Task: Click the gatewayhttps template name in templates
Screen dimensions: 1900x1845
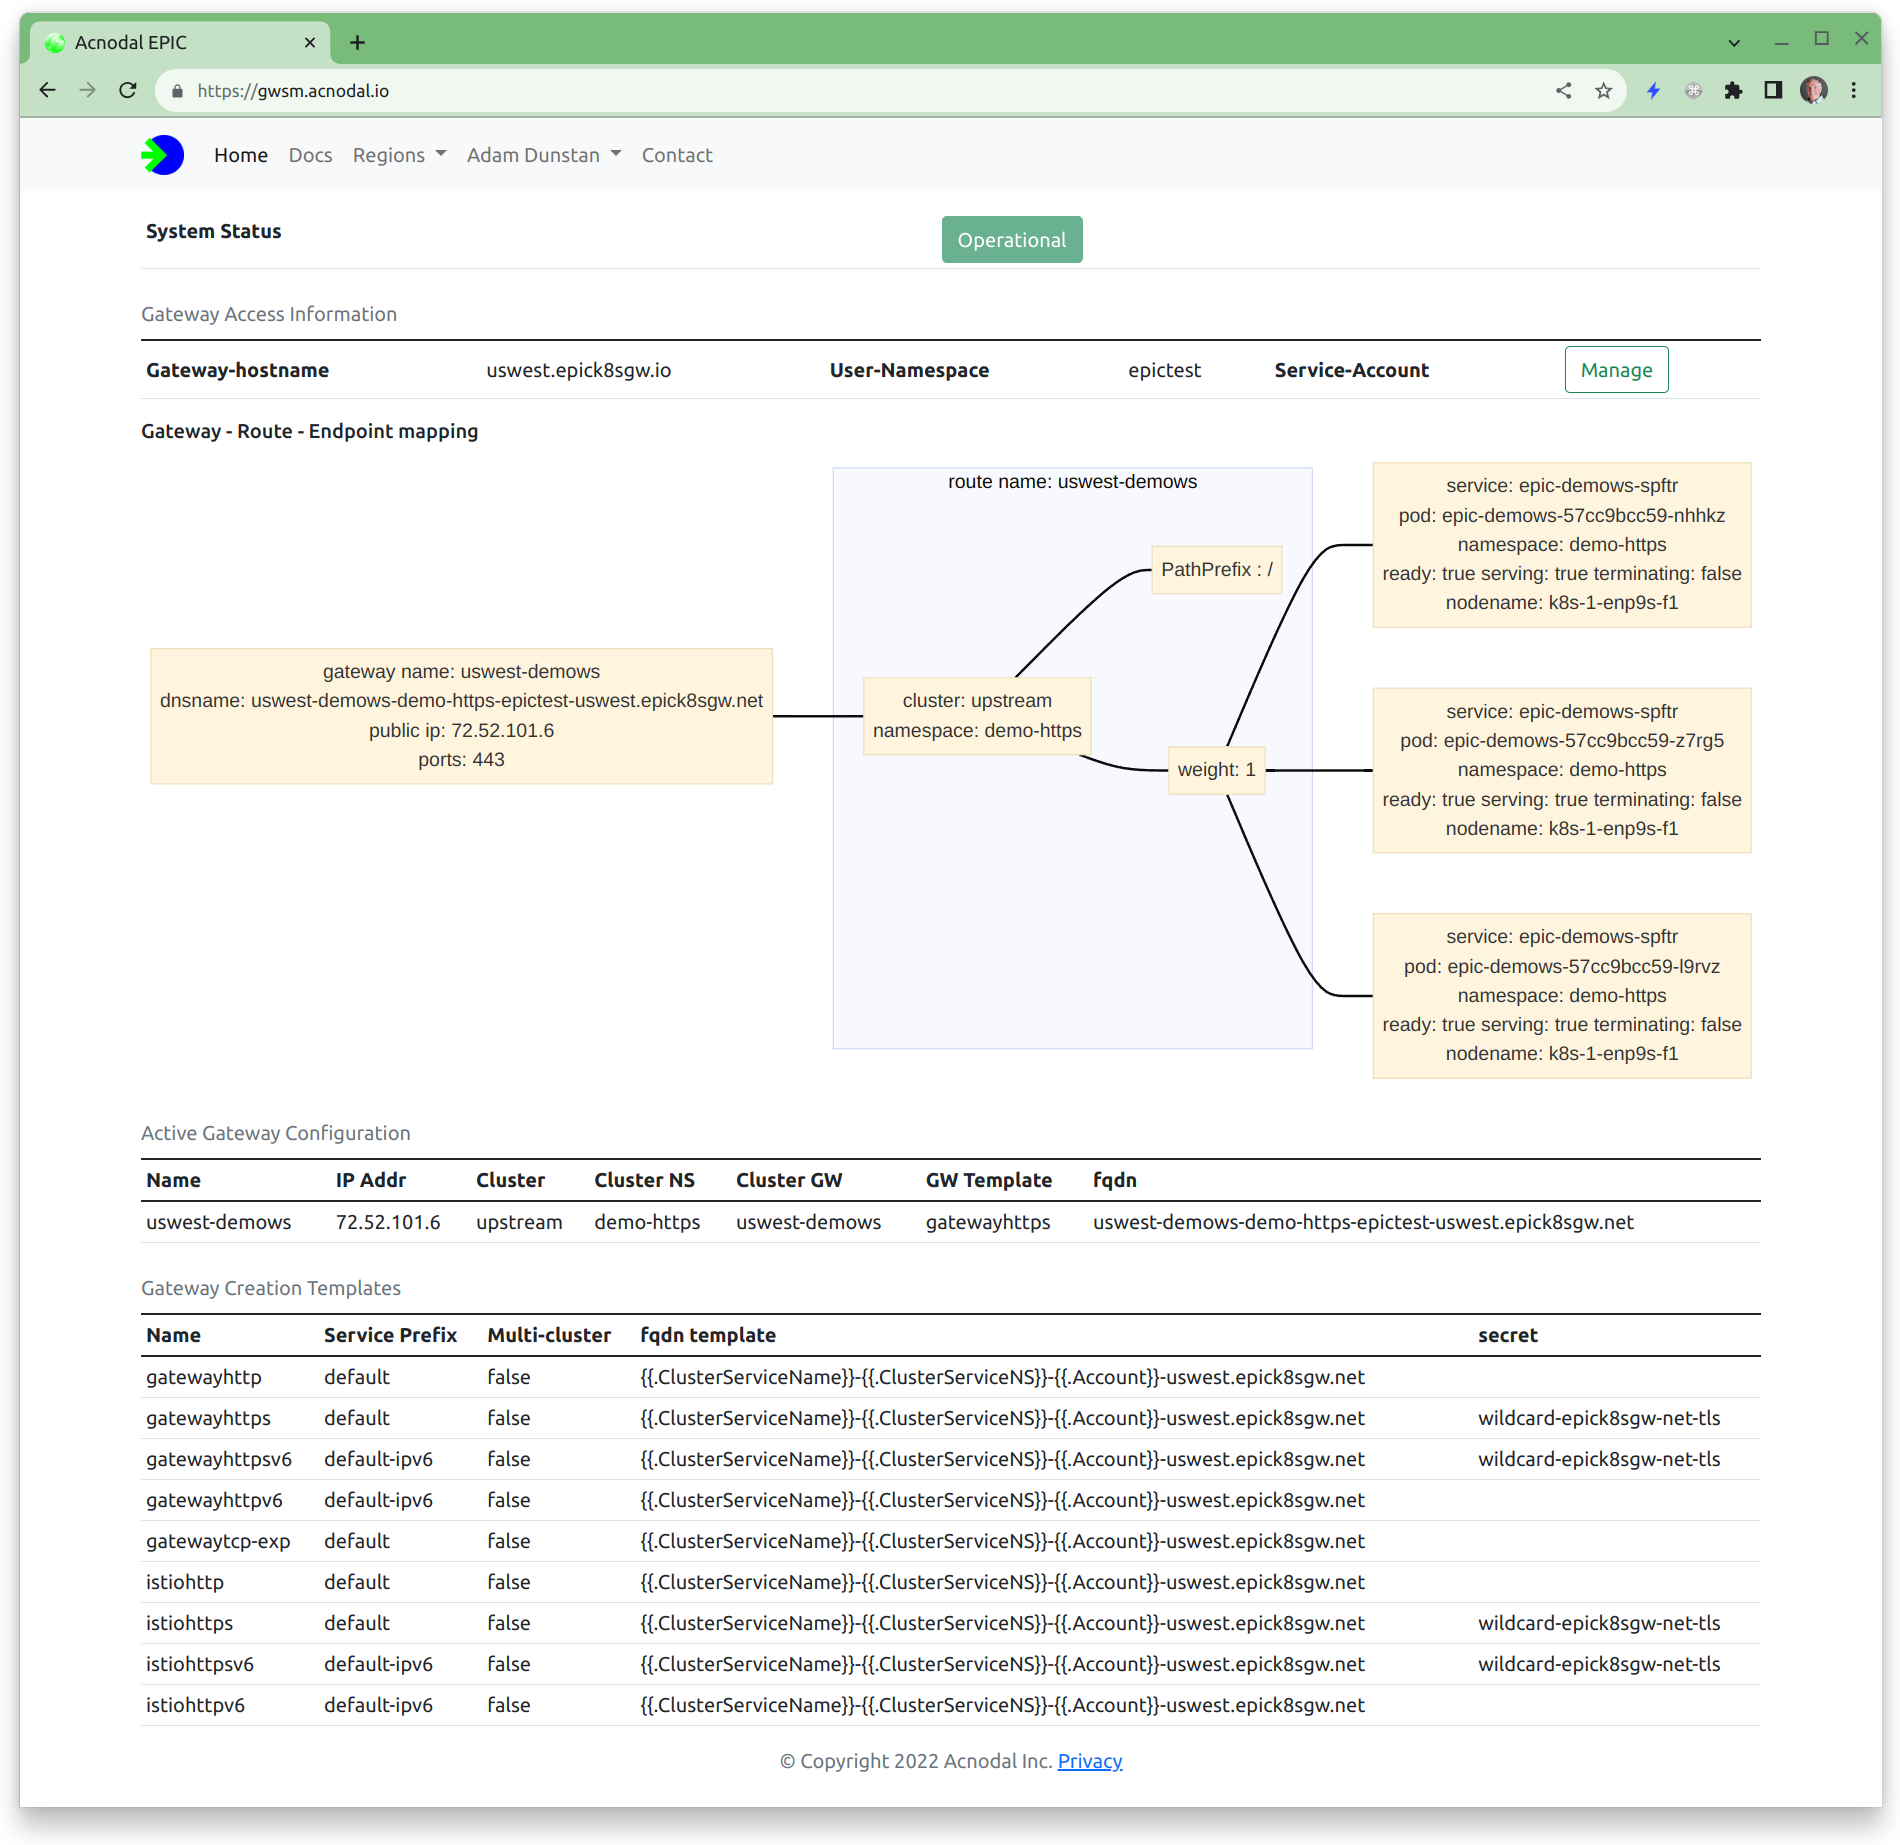Action: pos(208,1418)
